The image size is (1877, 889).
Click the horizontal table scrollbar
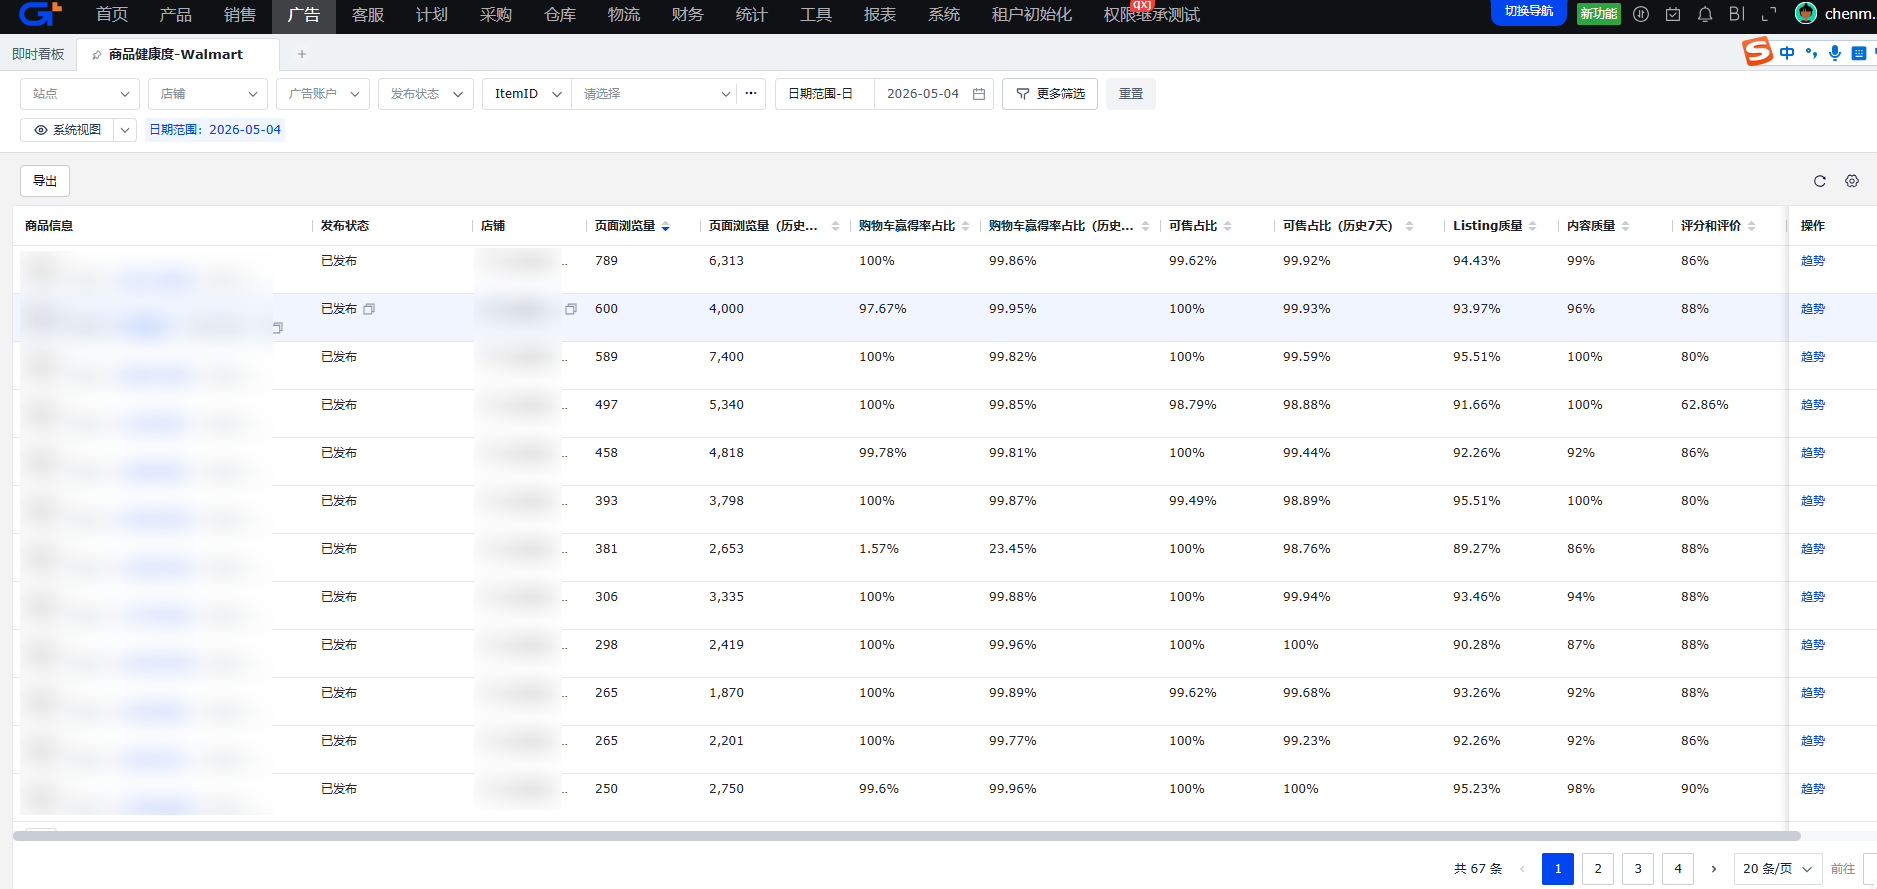tap(906, 836)
